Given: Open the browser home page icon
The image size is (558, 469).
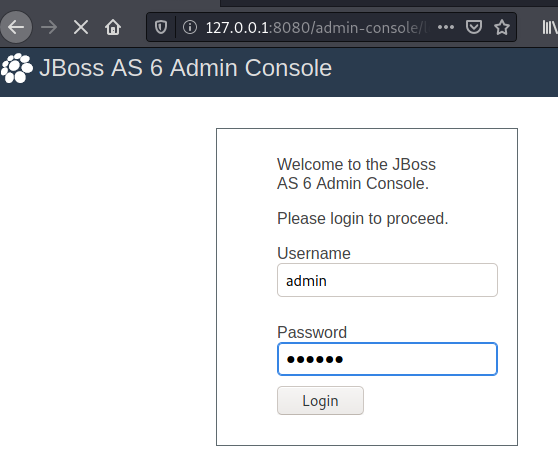Looking at the screenshot, I should [113, 27].
